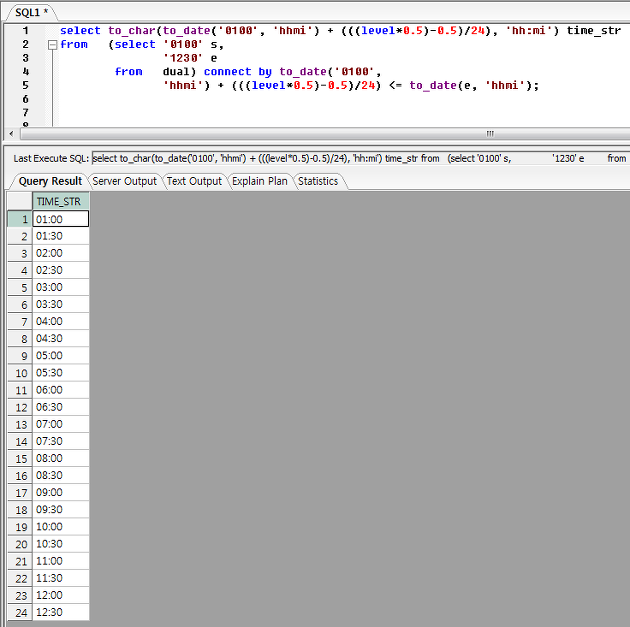The height and width of the screenshot is (627, 630).
Task: Select the TIME_STR column header
Action: [61, 201]
